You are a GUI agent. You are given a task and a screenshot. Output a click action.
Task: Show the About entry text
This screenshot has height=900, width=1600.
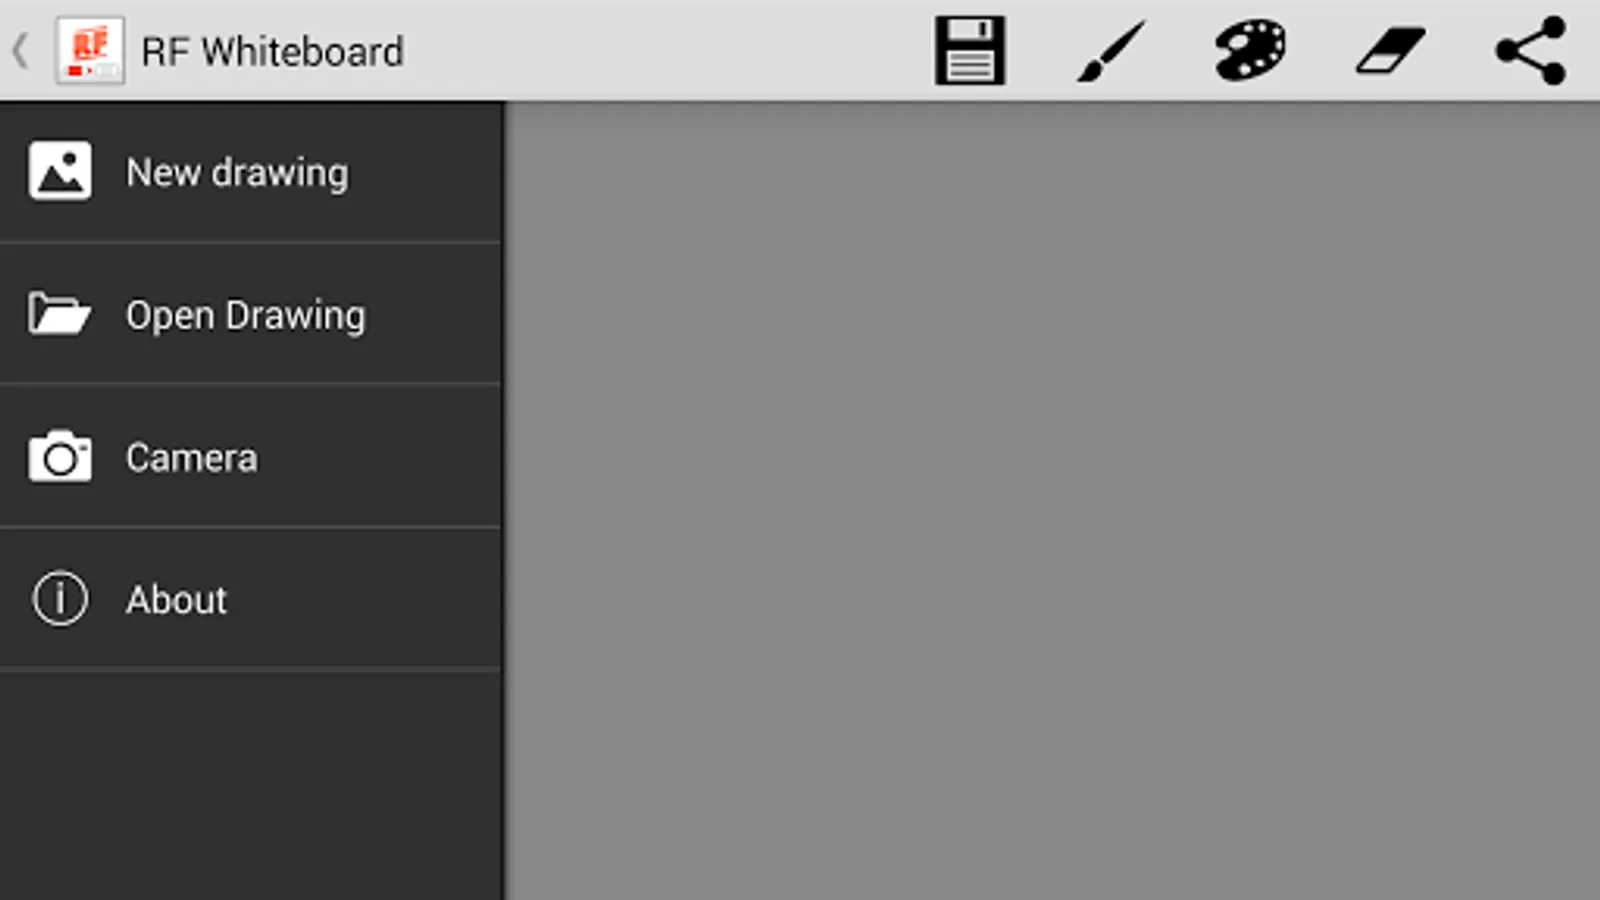pyautogui.click(x=177, y=600)
